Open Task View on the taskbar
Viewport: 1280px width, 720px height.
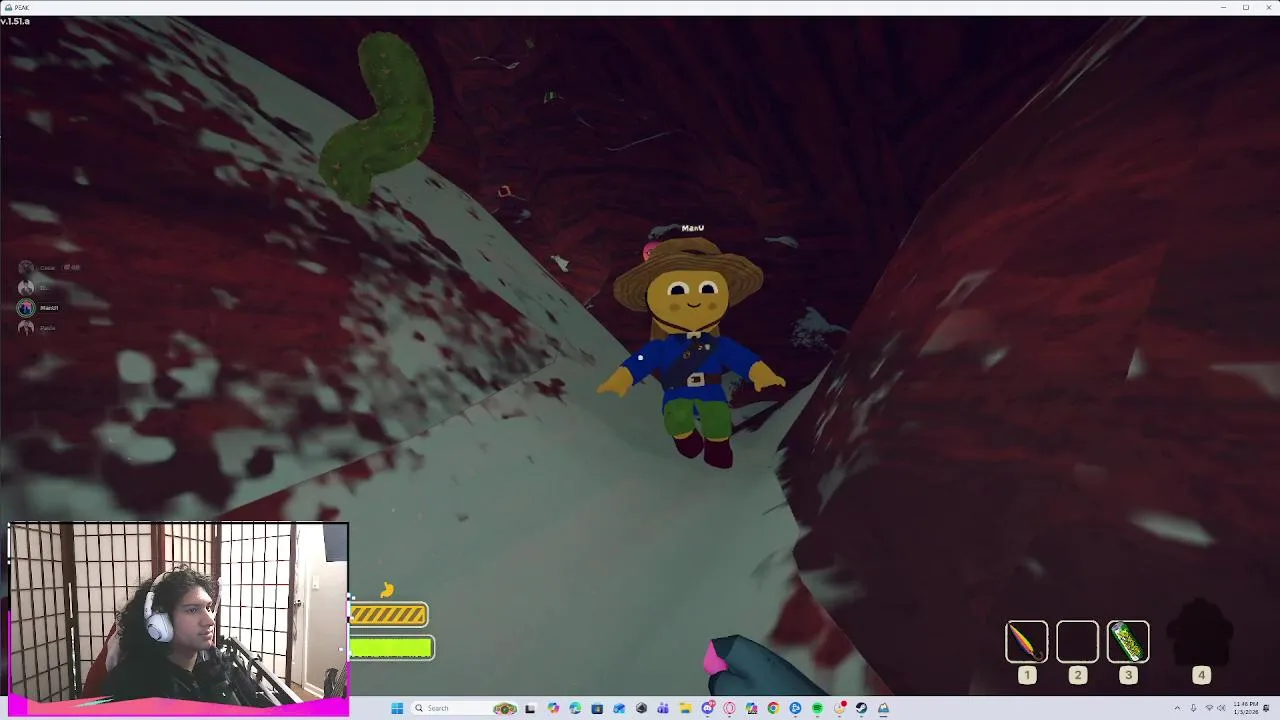tap(530, 708)
